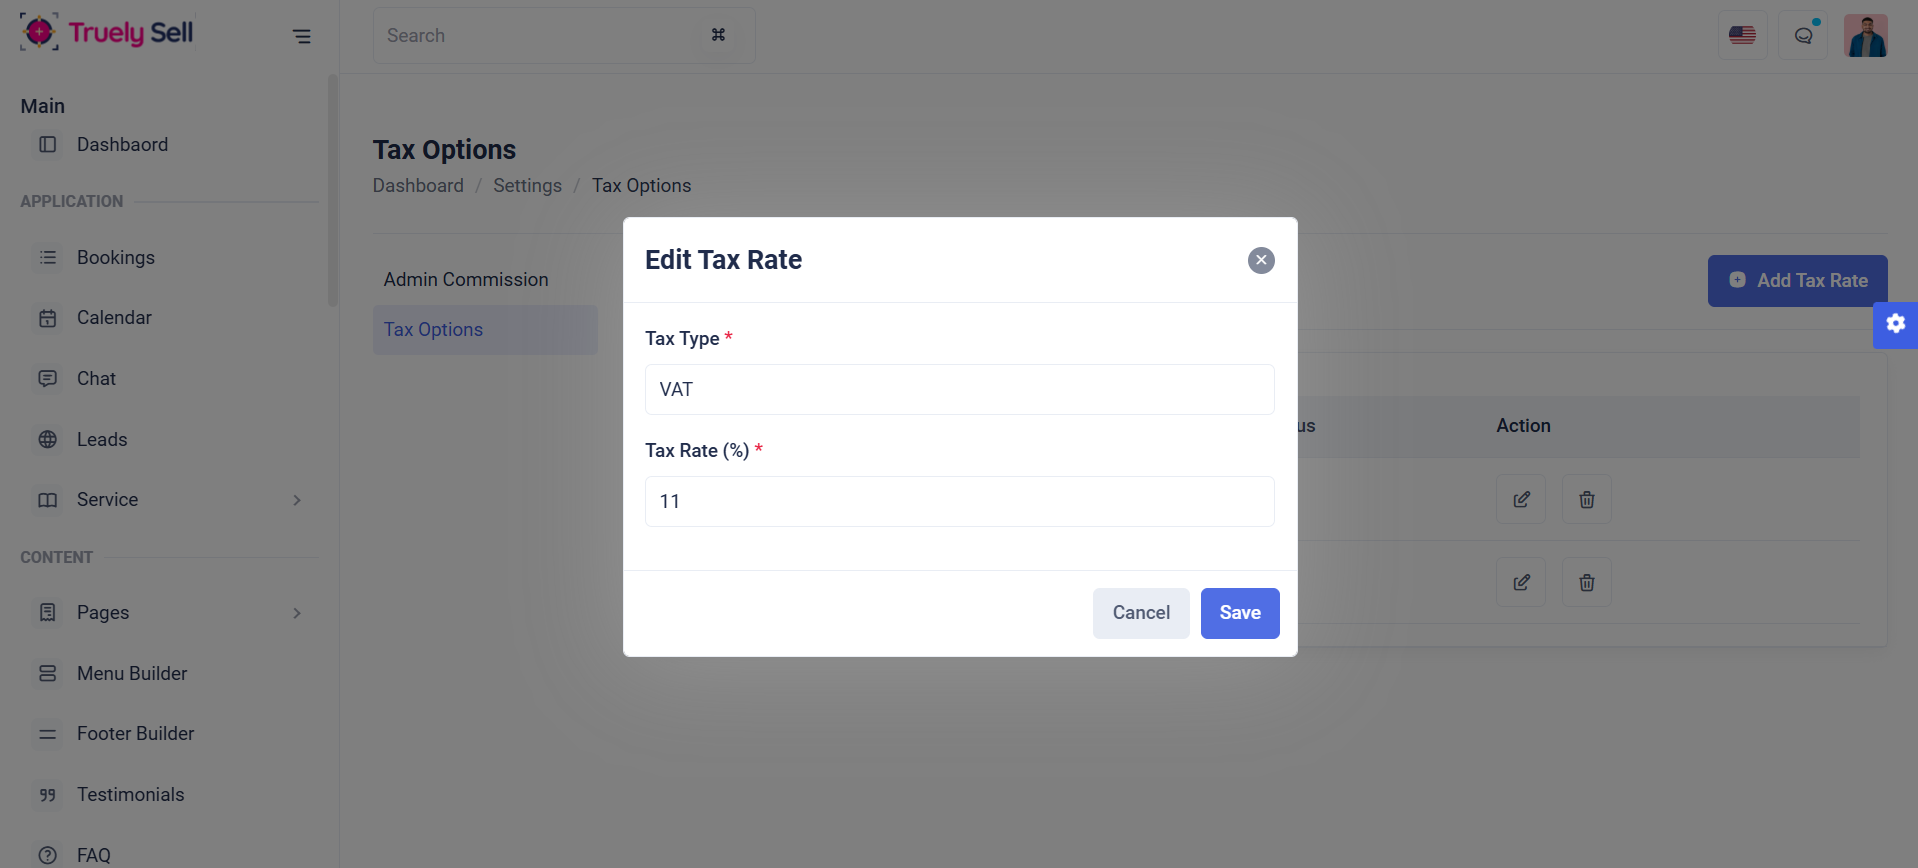Select the Admin Commission settings tab
Viewport: 1918px width, 868px height.
click(x=466, y=280)
